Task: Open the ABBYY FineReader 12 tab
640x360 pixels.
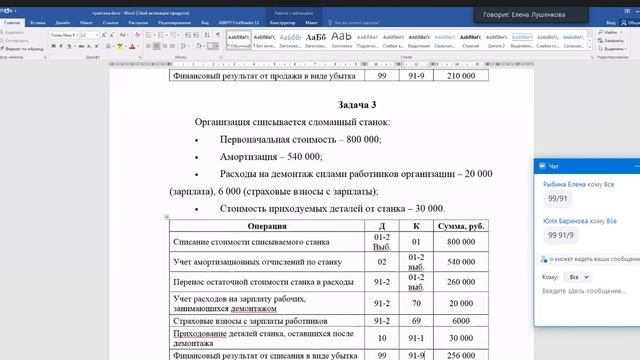Action: pos(239,22)
